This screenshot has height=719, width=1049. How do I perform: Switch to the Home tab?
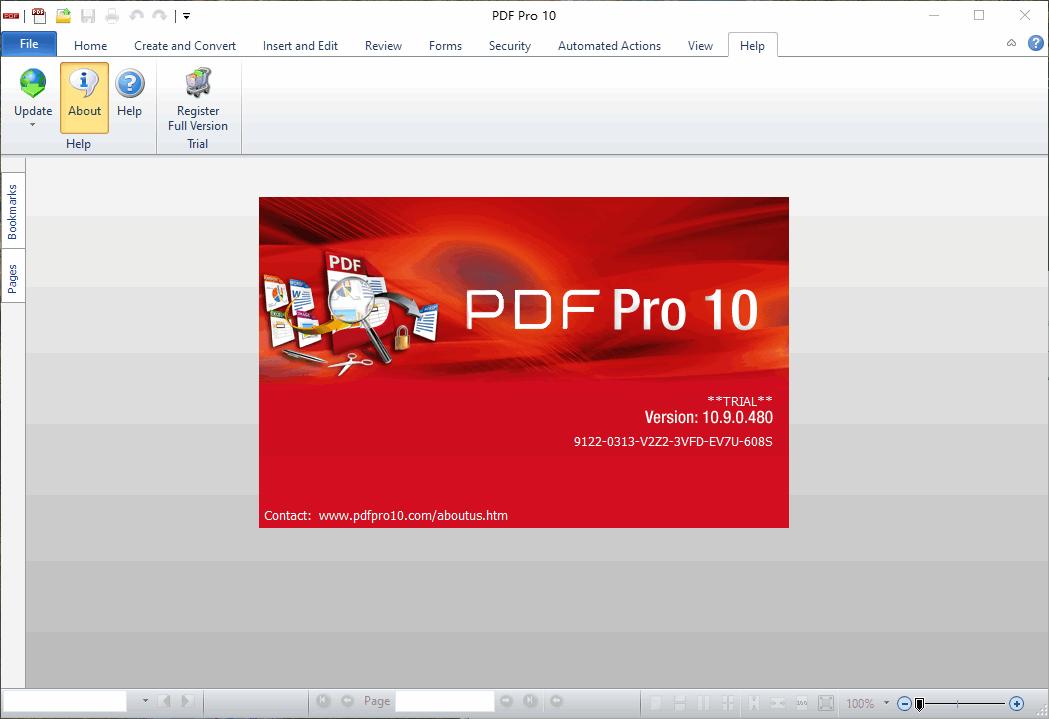(90, 45)
